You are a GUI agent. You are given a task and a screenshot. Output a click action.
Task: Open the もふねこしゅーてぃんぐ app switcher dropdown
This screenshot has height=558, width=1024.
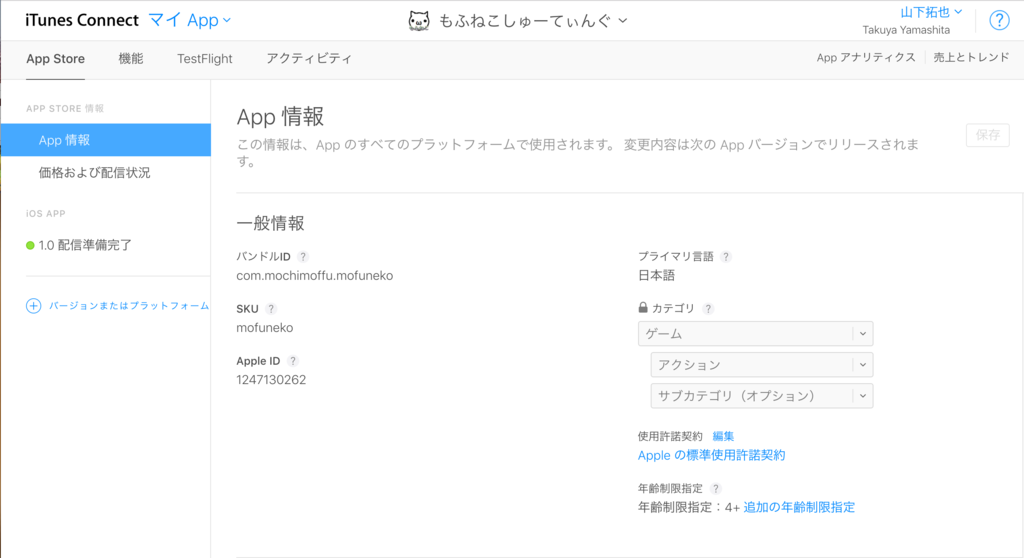[x=532, y=21]
